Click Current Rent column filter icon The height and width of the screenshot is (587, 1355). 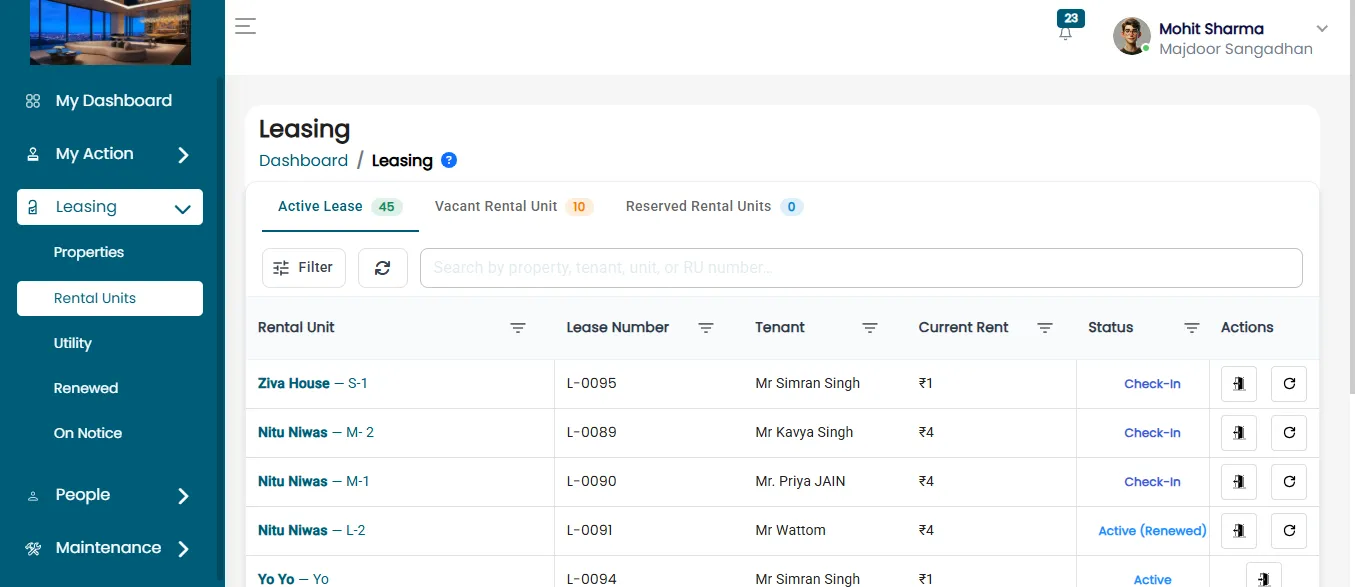(x=1045, y=328)
